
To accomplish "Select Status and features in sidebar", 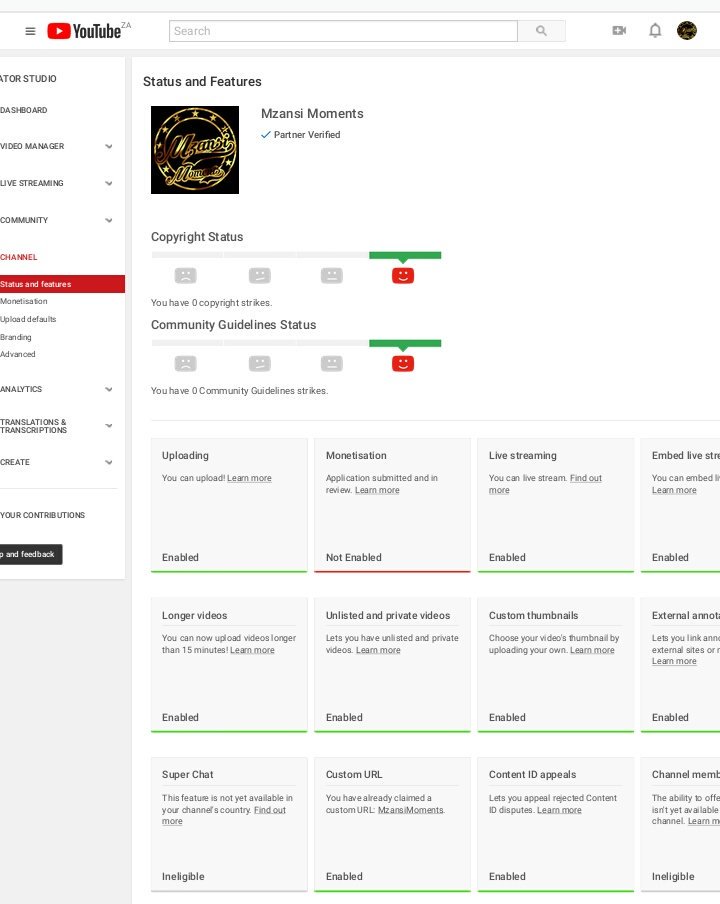I will pos(62,284).
